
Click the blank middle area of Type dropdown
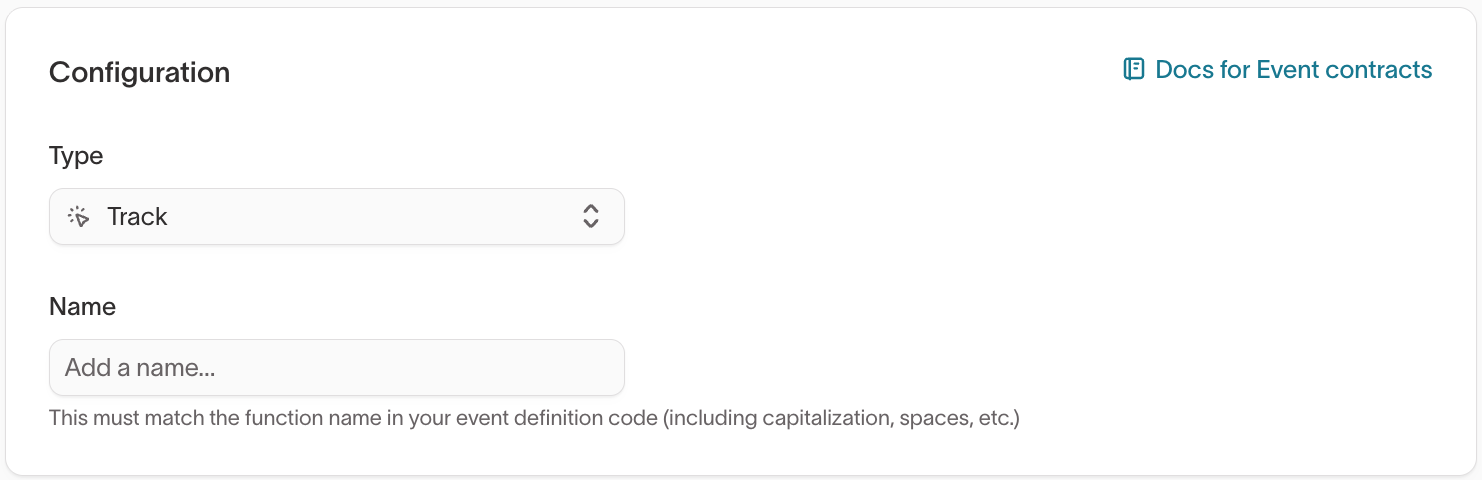[x=370, y=216]
